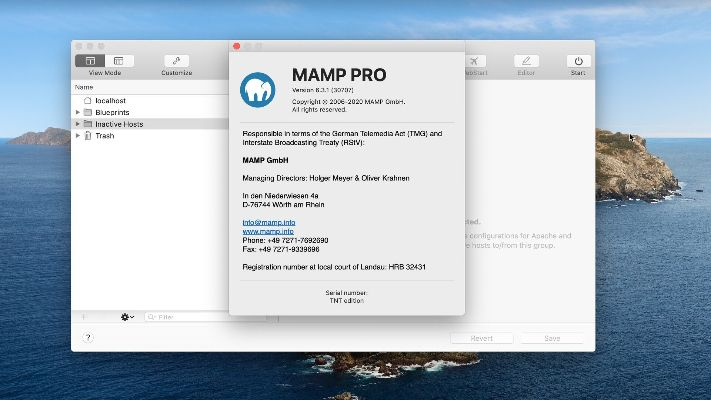Click the help question mark button
The height and width of the screenshot is (400, 711).
click(x=88, y=338)
